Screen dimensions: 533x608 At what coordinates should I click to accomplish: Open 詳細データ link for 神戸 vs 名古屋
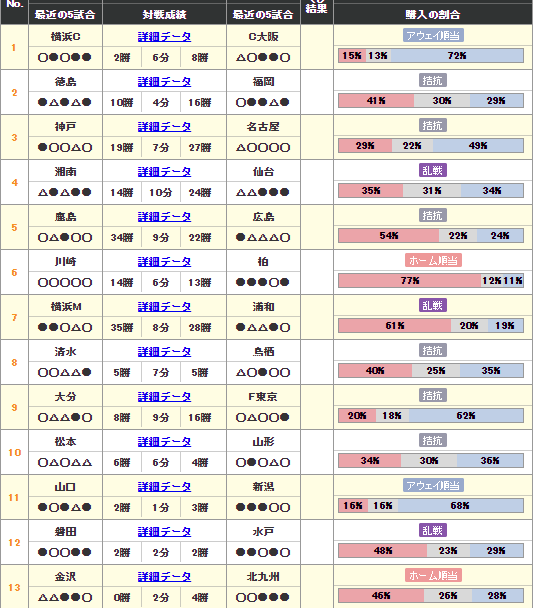[164, 127]
